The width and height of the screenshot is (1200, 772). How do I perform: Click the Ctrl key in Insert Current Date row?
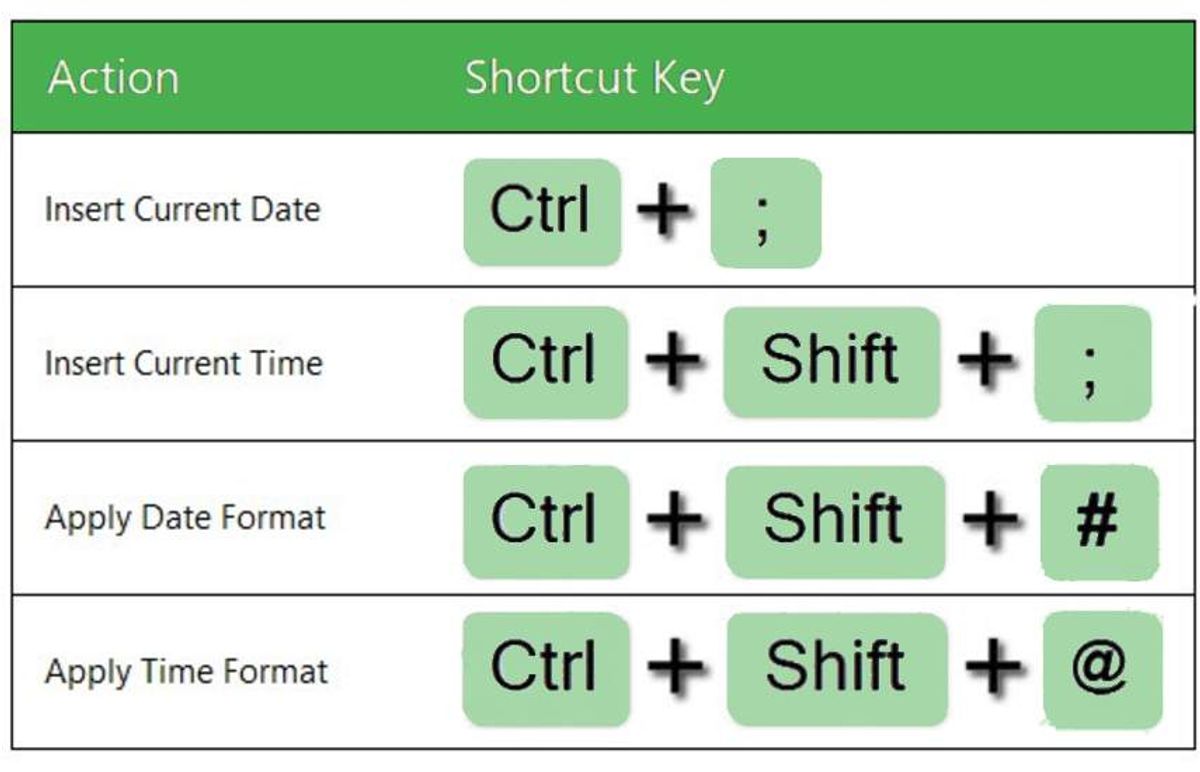click(x=542, y=212)
